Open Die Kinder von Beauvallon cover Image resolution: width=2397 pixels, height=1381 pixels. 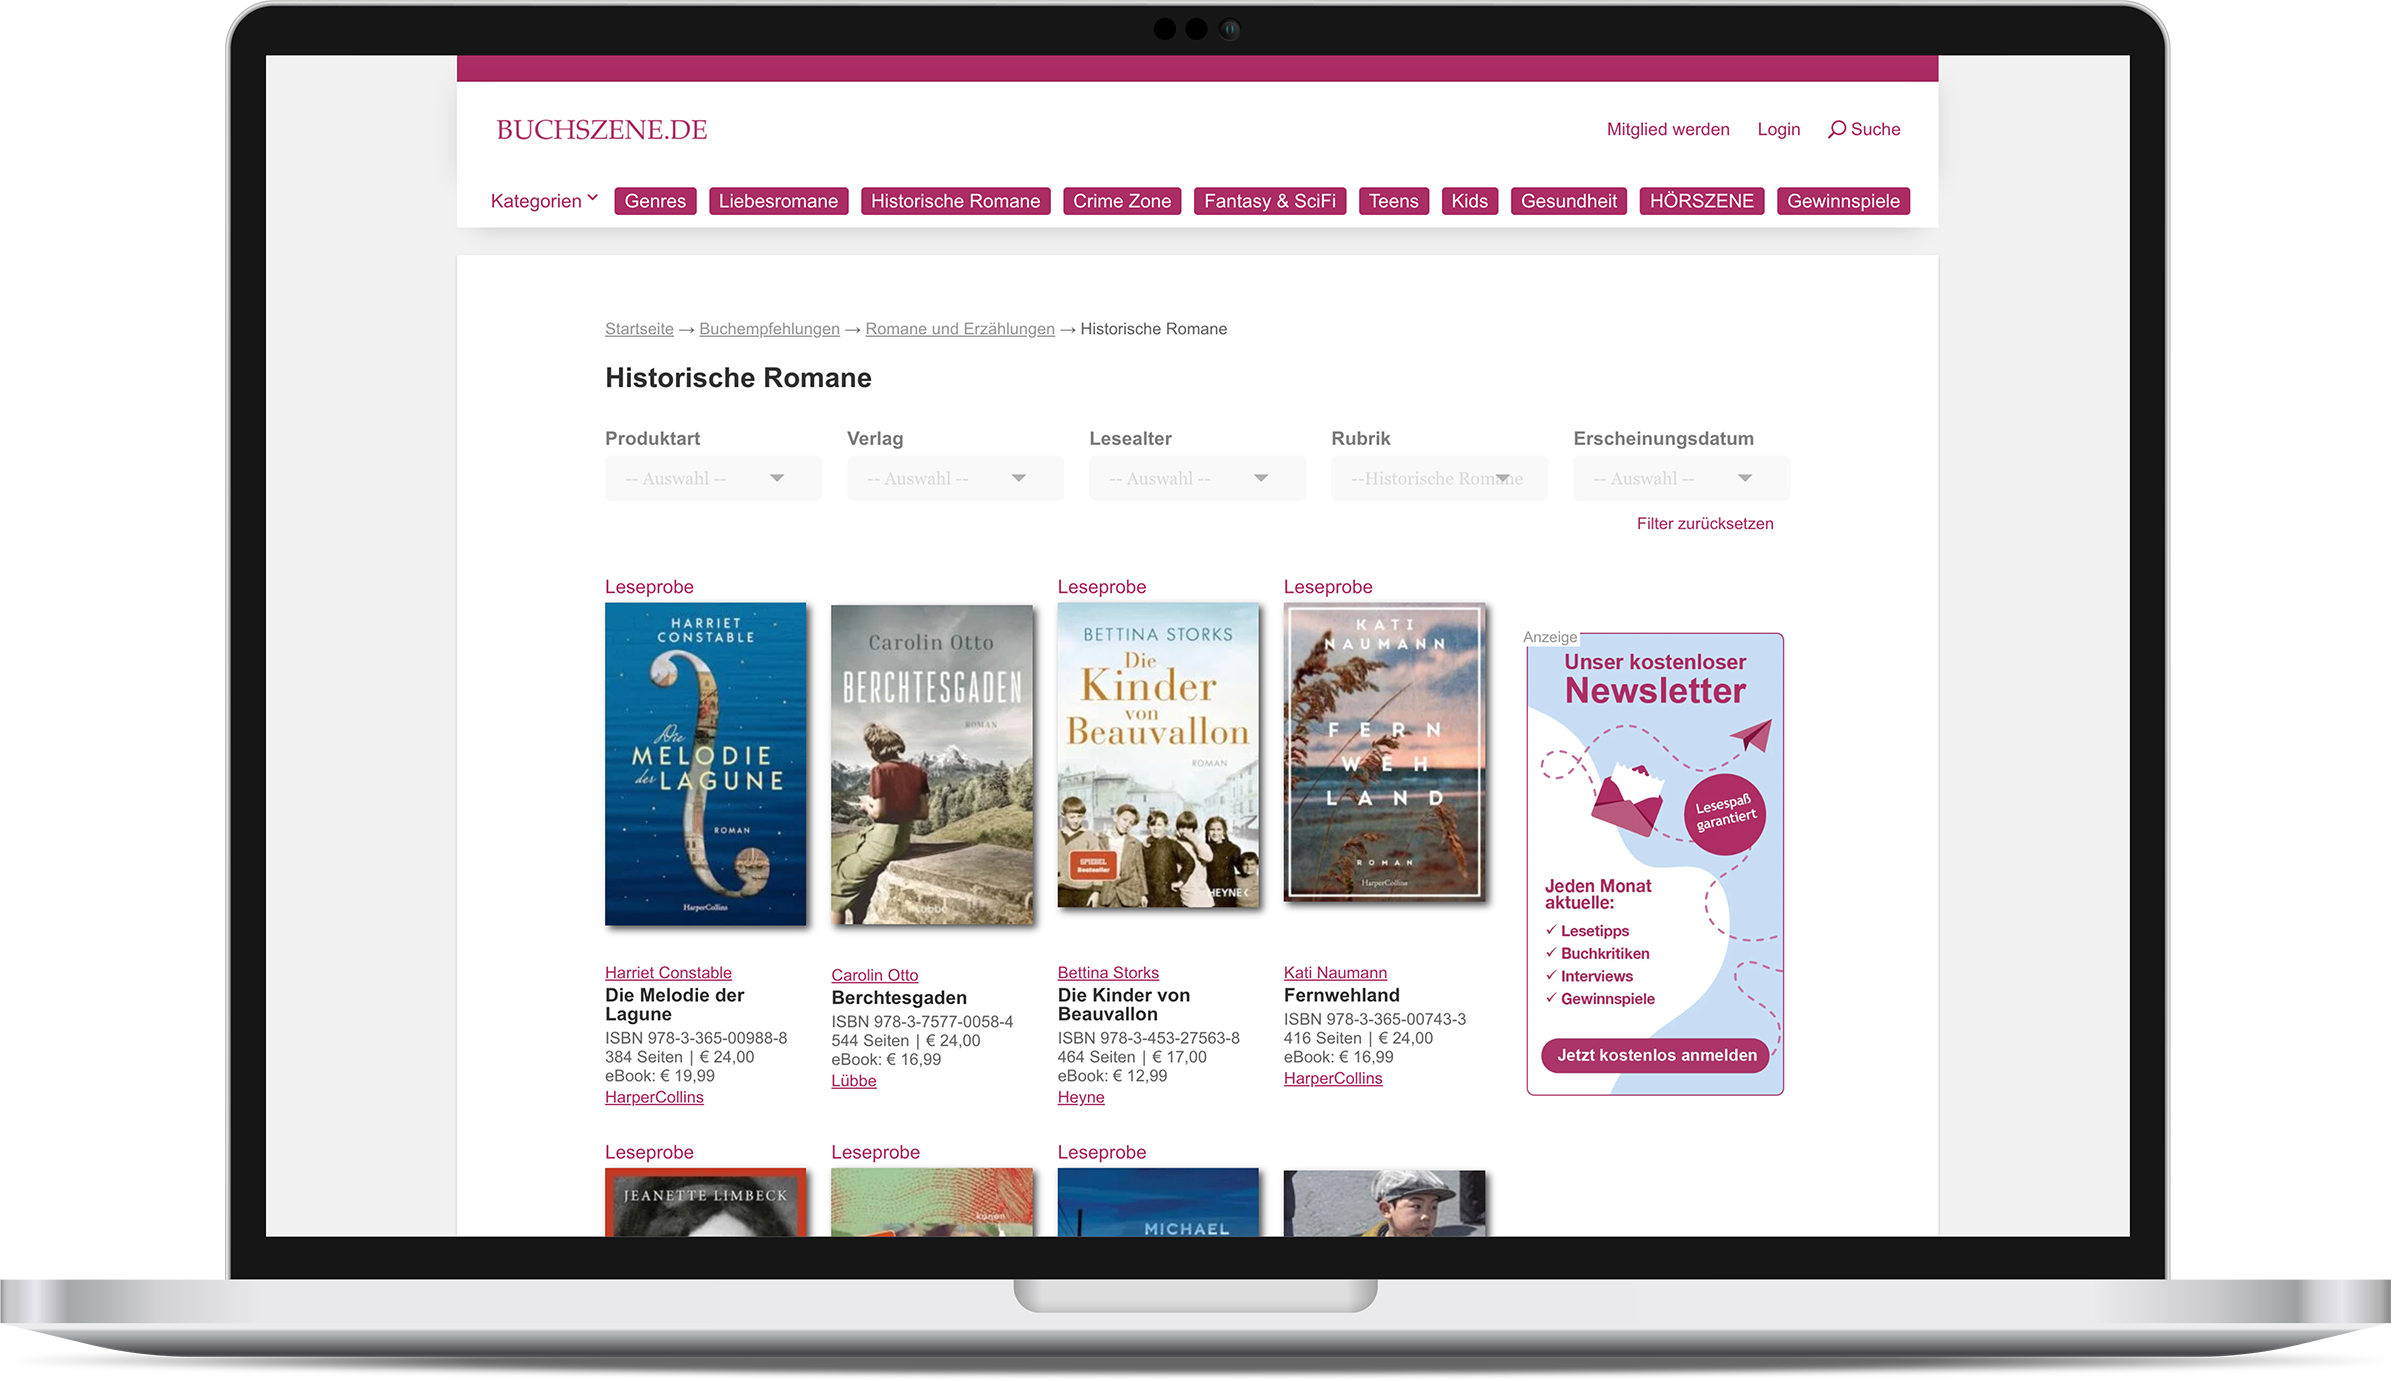coord(1157,755)
